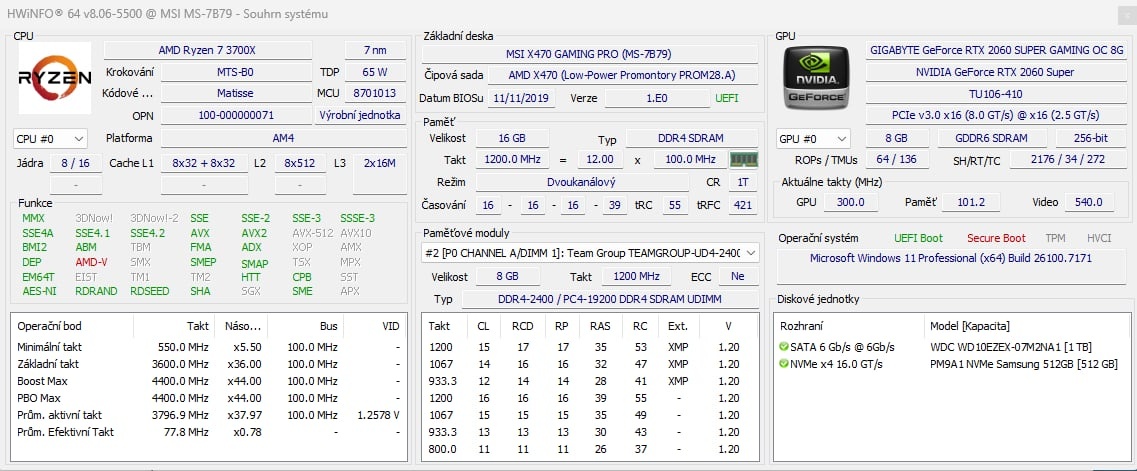Viewport: 1137px width, 471px height.
Task: Click the PCIe v3.0 x16 link value
Action: pos(996,115)
